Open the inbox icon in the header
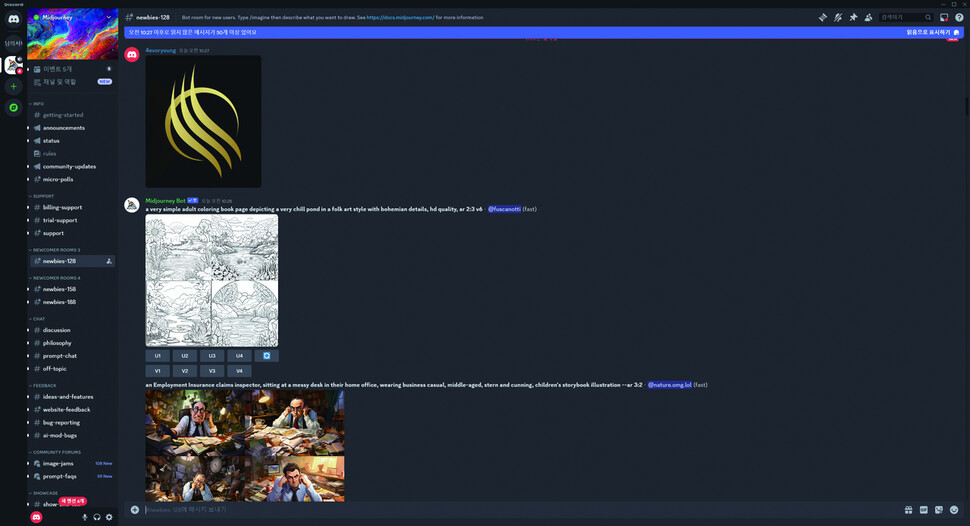970x526 pixels. pos(943,17)
